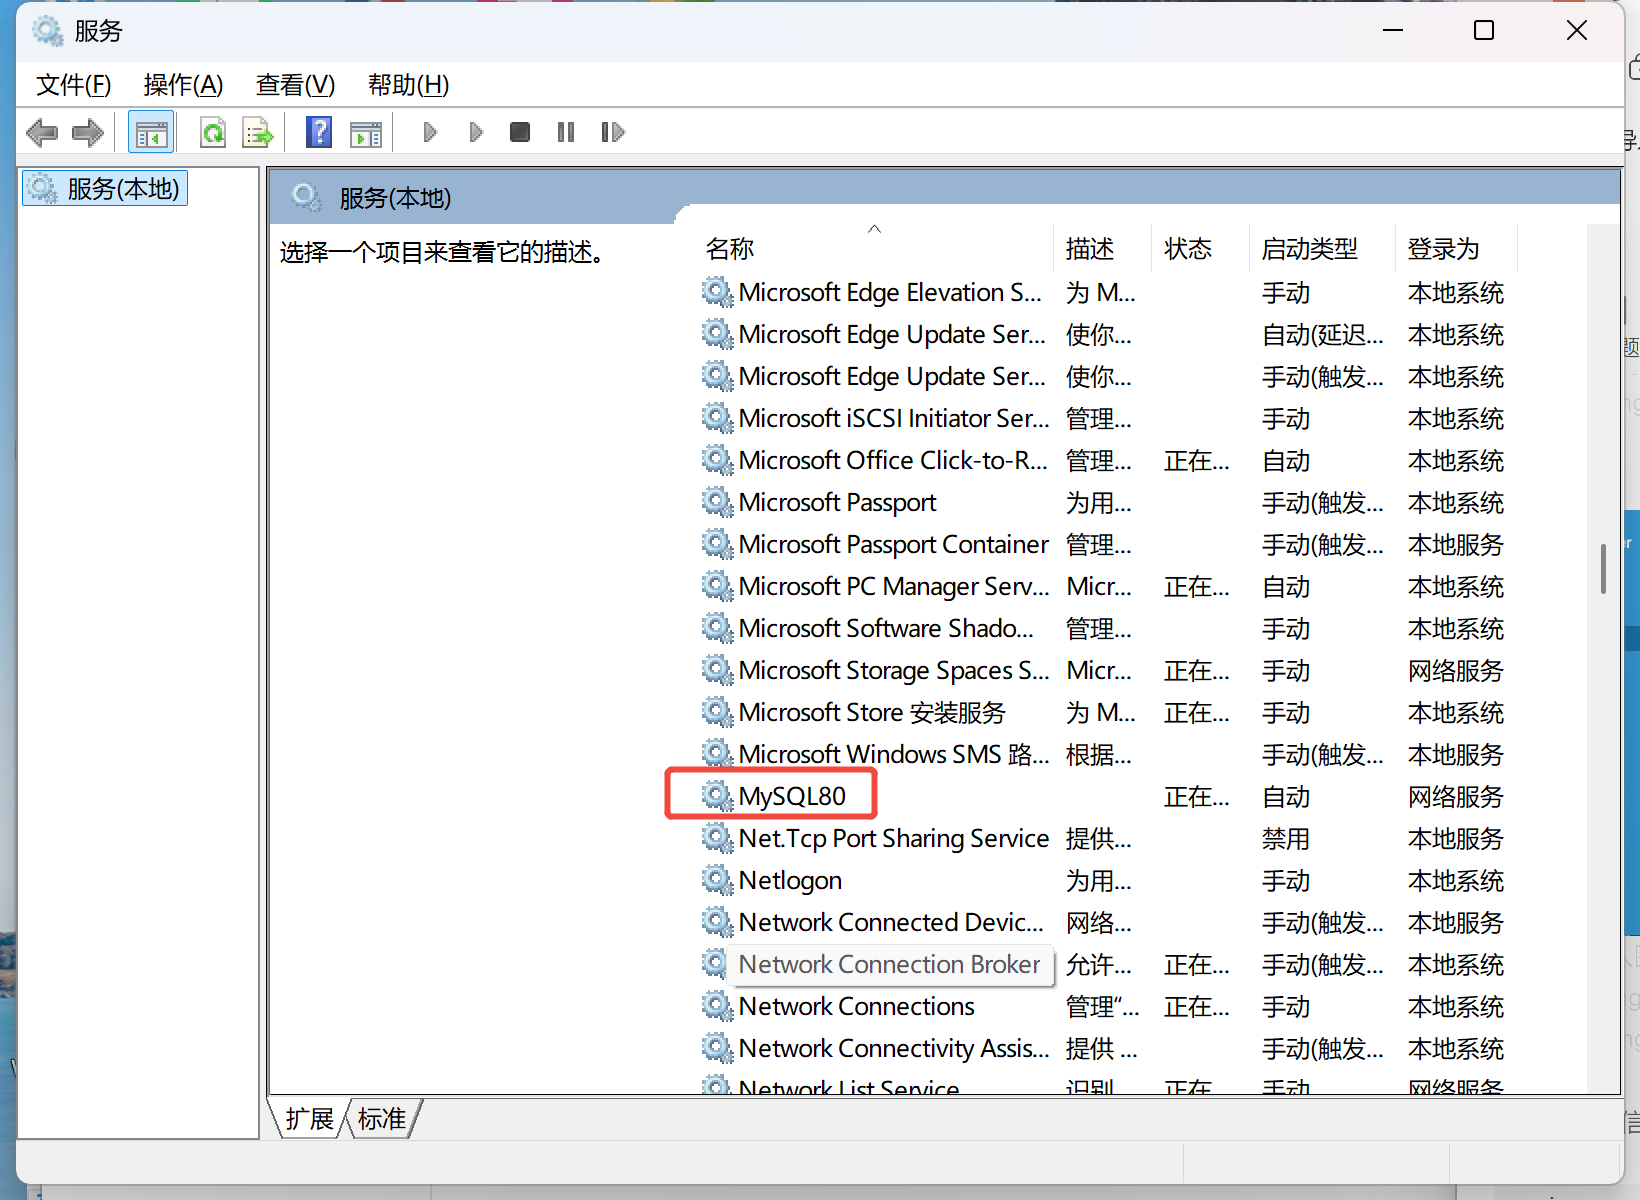Click the Export list toolbar icon
Image resolution: width=1640 pixels, height=1200 pixels.
(x=258, y=132)
